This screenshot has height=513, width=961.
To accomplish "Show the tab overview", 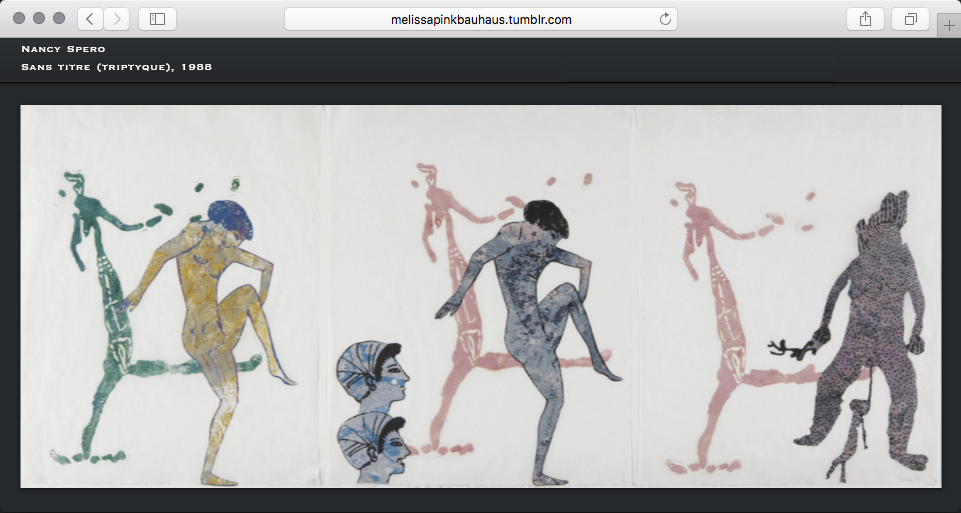I will pos(911,19).
